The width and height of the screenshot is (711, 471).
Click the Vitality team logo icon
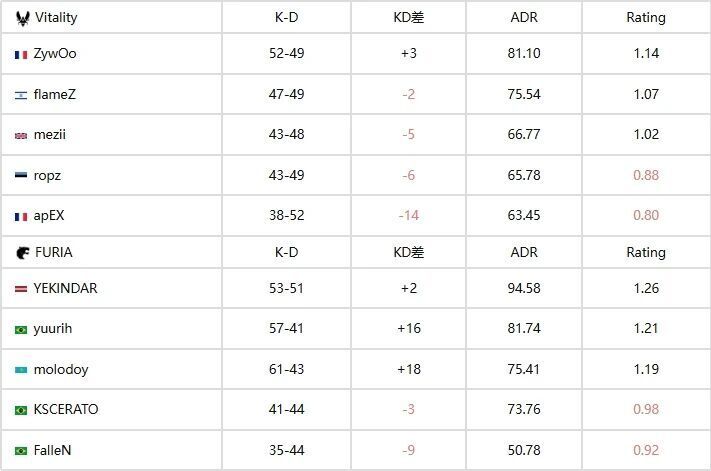(22, 18)
